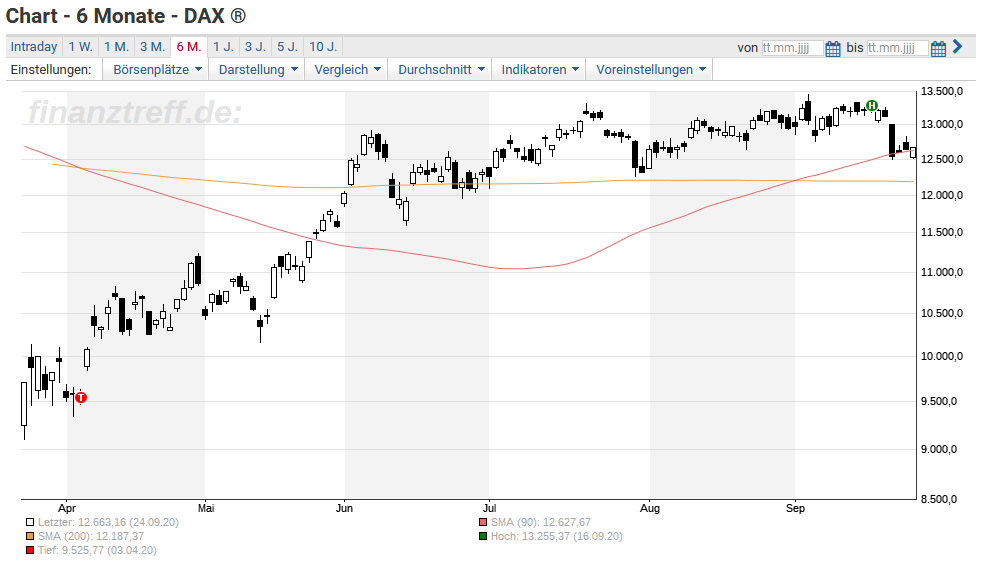Screen dimensions: 985x563
Task: Click the green H high marker
Action: [871, 105]
